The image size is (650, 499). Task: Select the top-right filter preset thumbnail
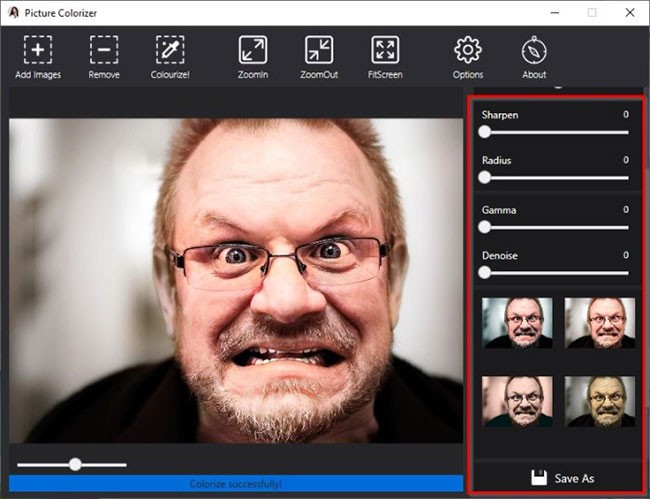tap(599, 322)
